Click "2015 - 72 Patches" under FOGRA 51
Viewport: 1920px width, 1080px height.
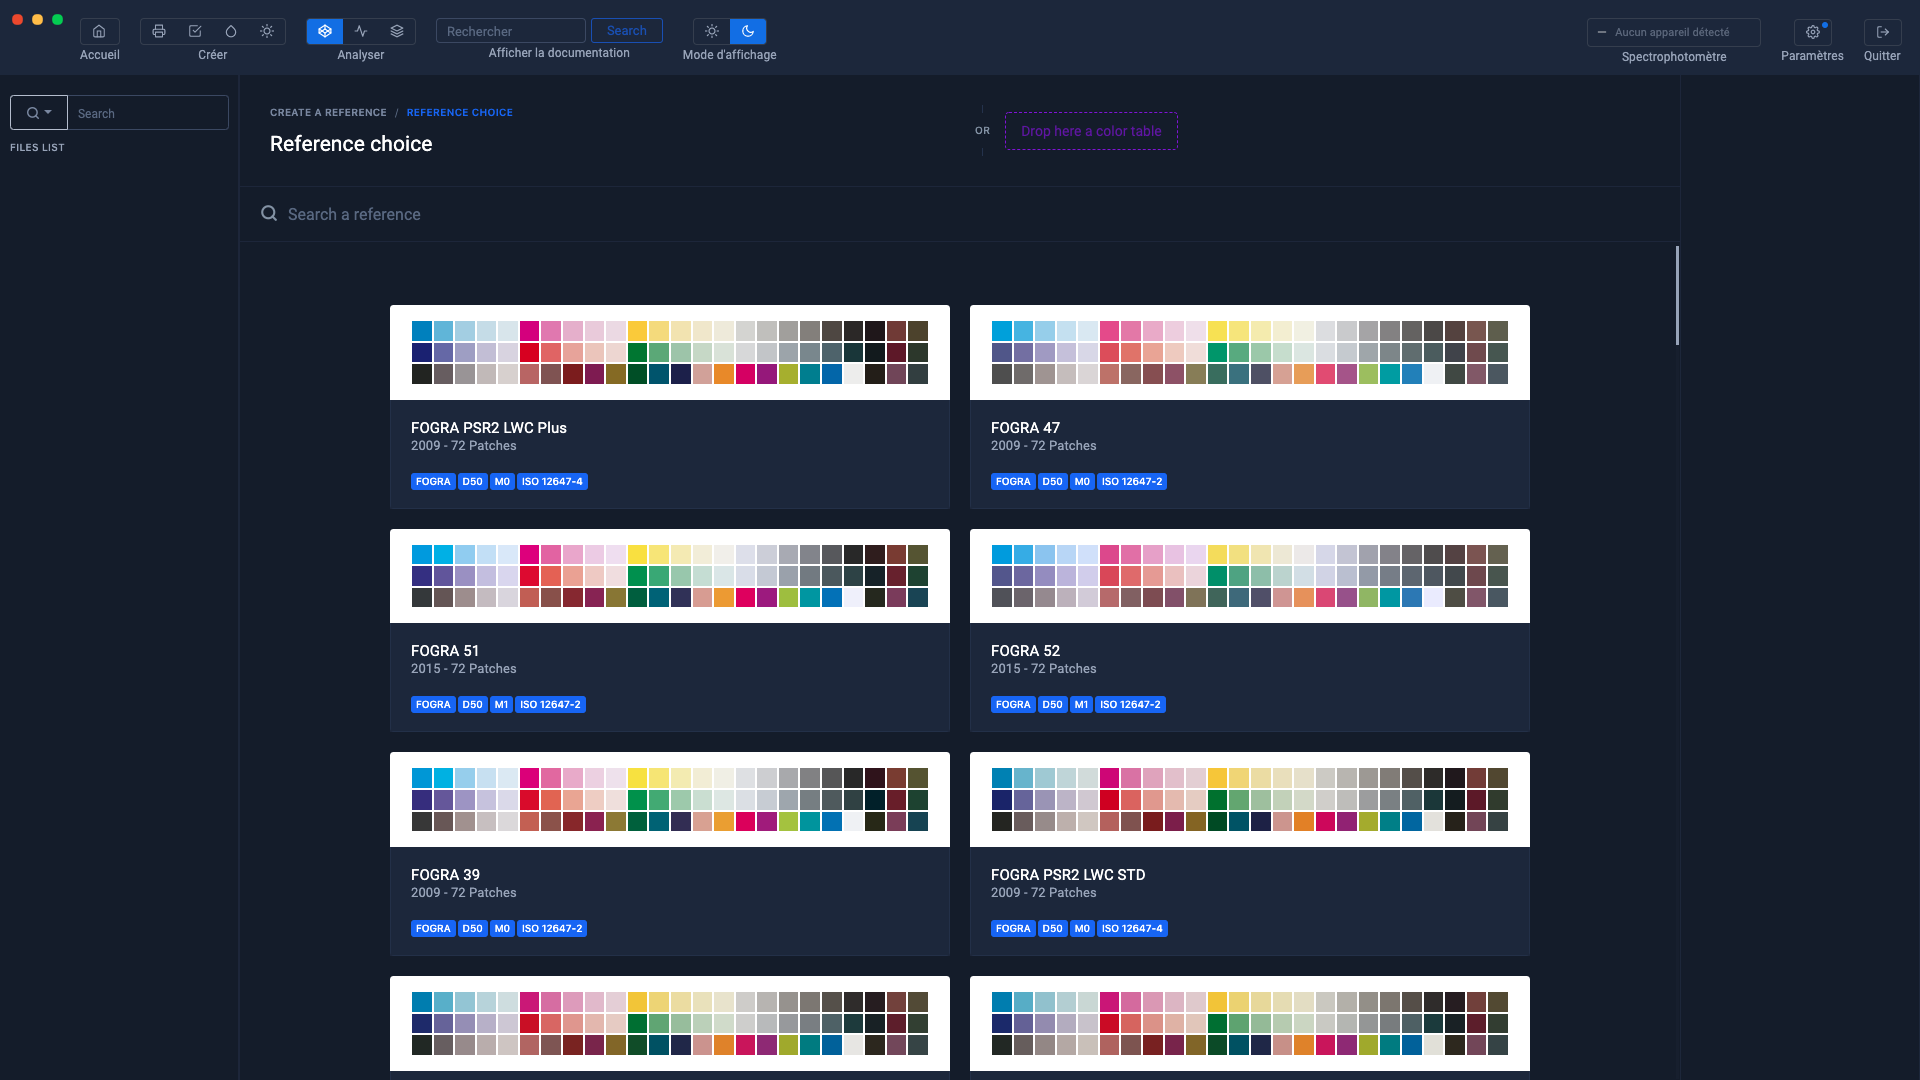pos(463,668)
